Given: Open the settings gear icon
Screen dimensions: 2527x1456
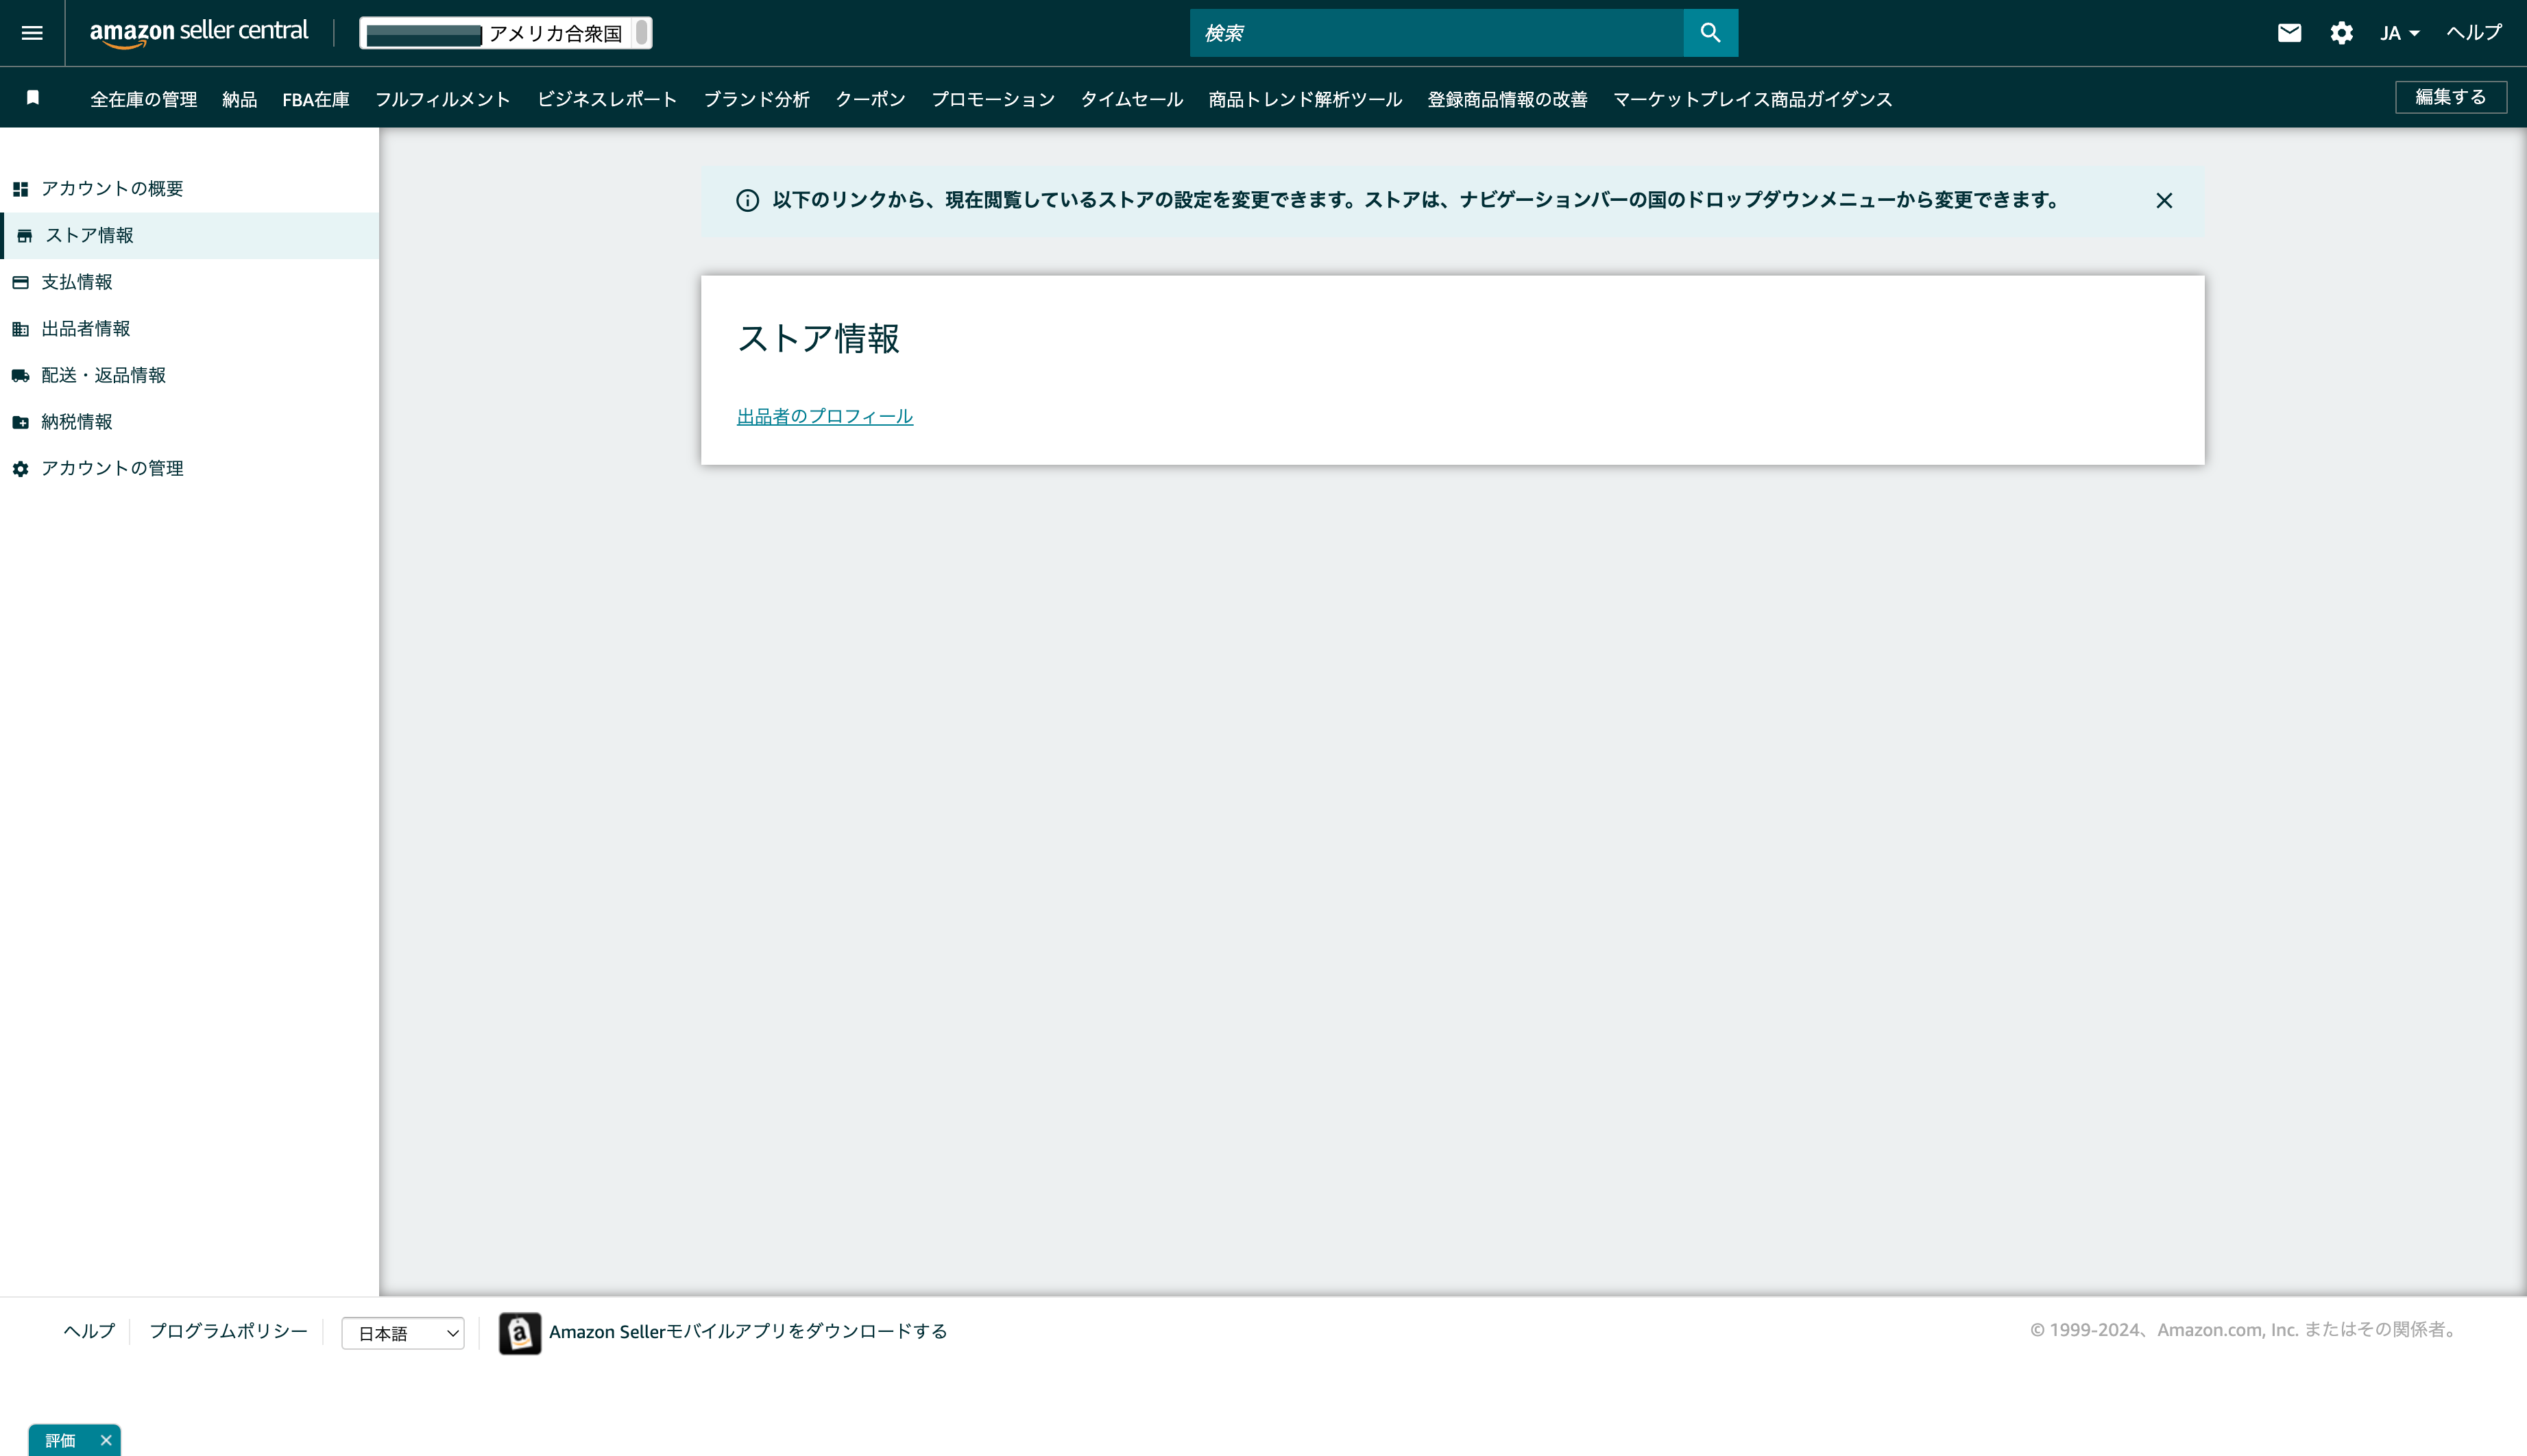Looking at the screenshot, I should pos(2341,33).
